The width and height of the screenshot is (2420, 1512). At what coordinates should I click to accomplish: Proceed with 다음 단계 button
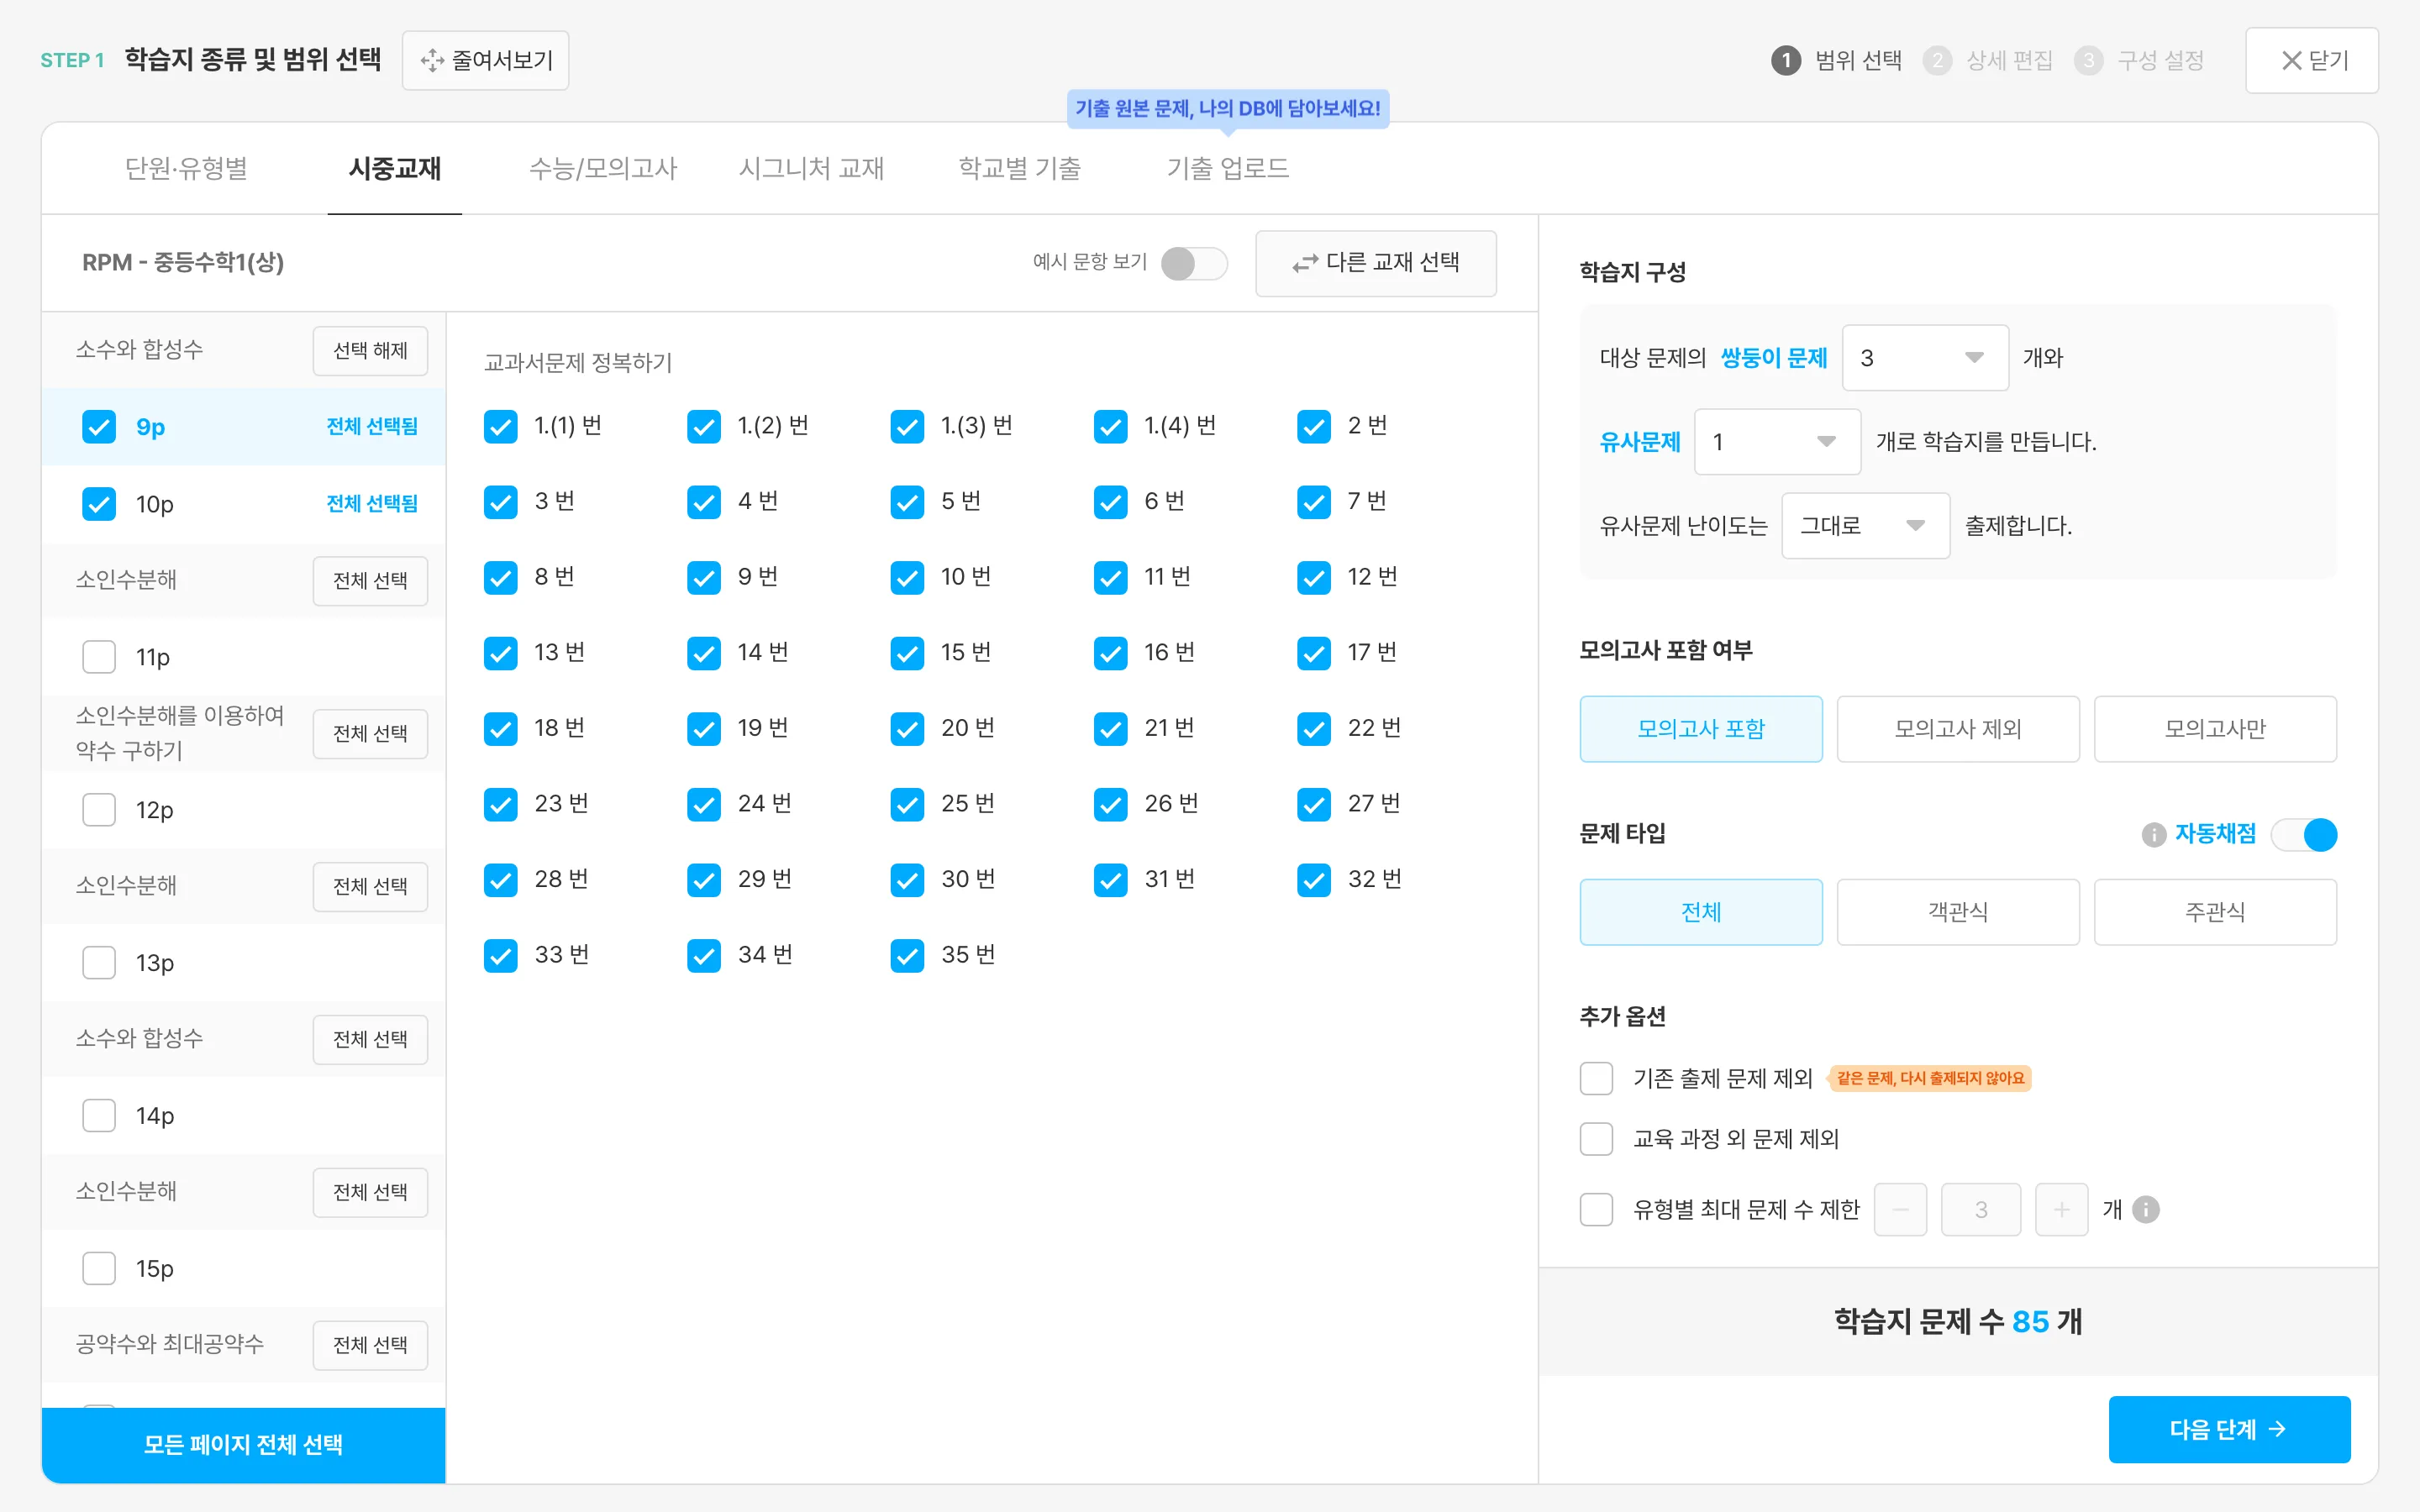point(2229,1430)
